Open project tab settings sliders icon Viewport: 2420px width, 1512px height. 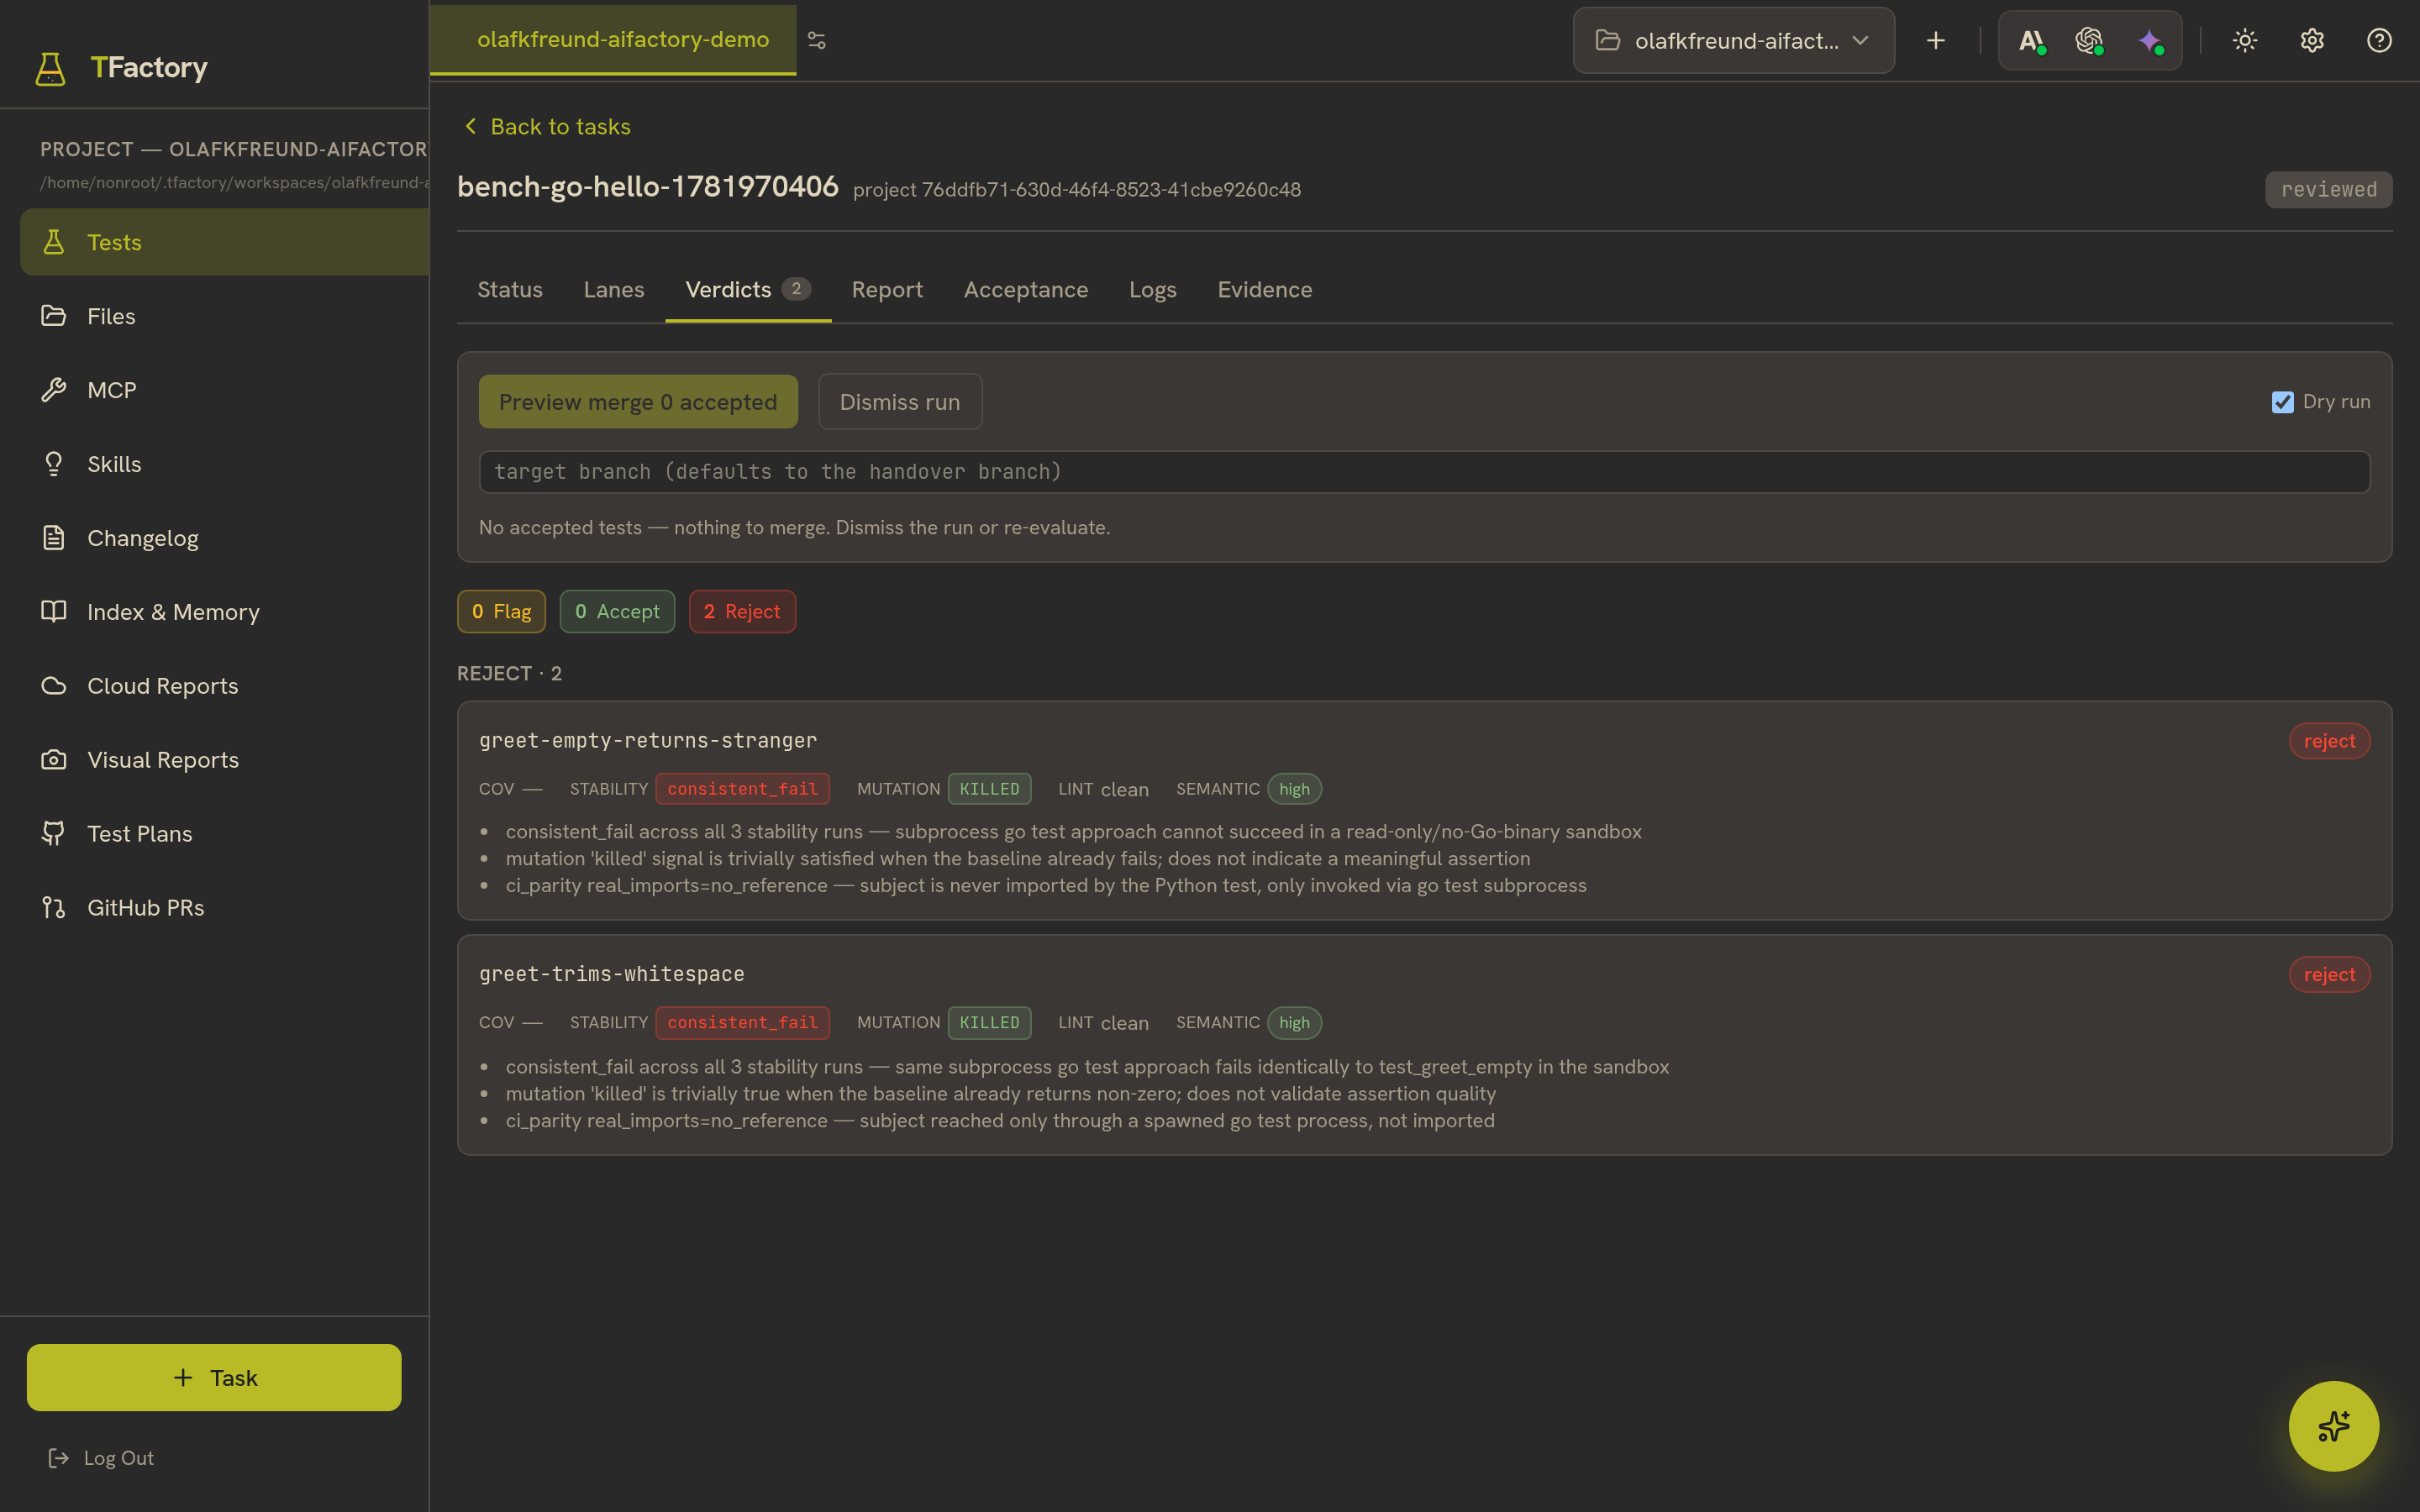[817, 40]
